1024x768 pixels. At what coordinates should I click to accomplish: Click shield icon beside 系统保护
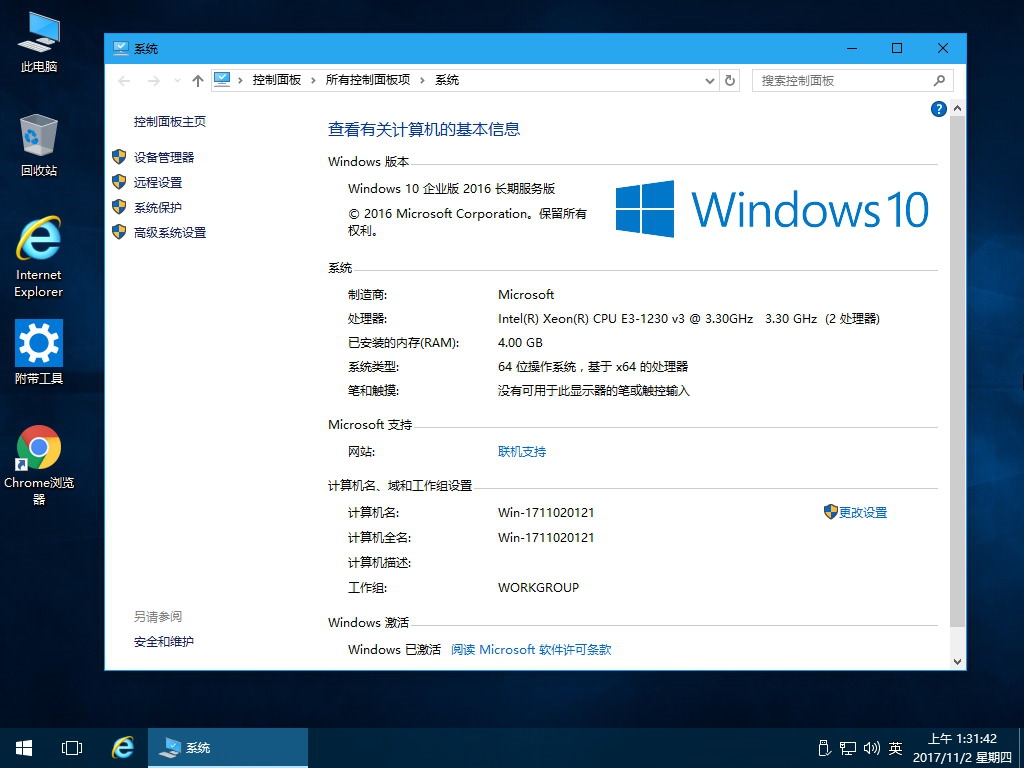pyautogui.click(x=119, y=207)
